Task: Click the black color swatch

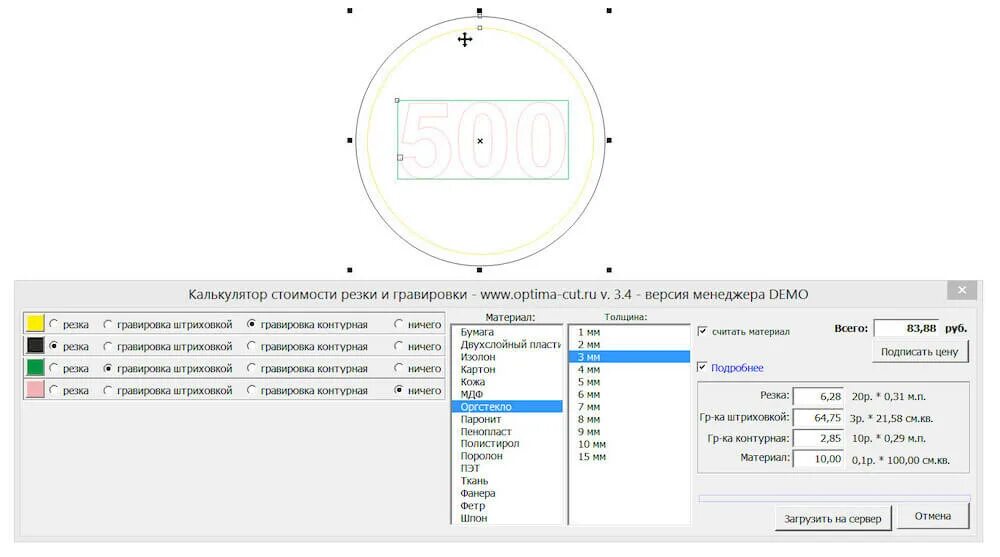Action: pyautogui.click(x=35, y=345)
